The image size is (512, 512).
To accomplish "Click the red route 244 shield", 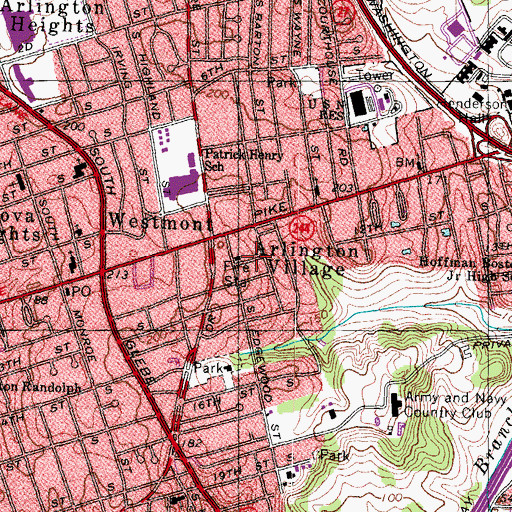I will point(302,229).
